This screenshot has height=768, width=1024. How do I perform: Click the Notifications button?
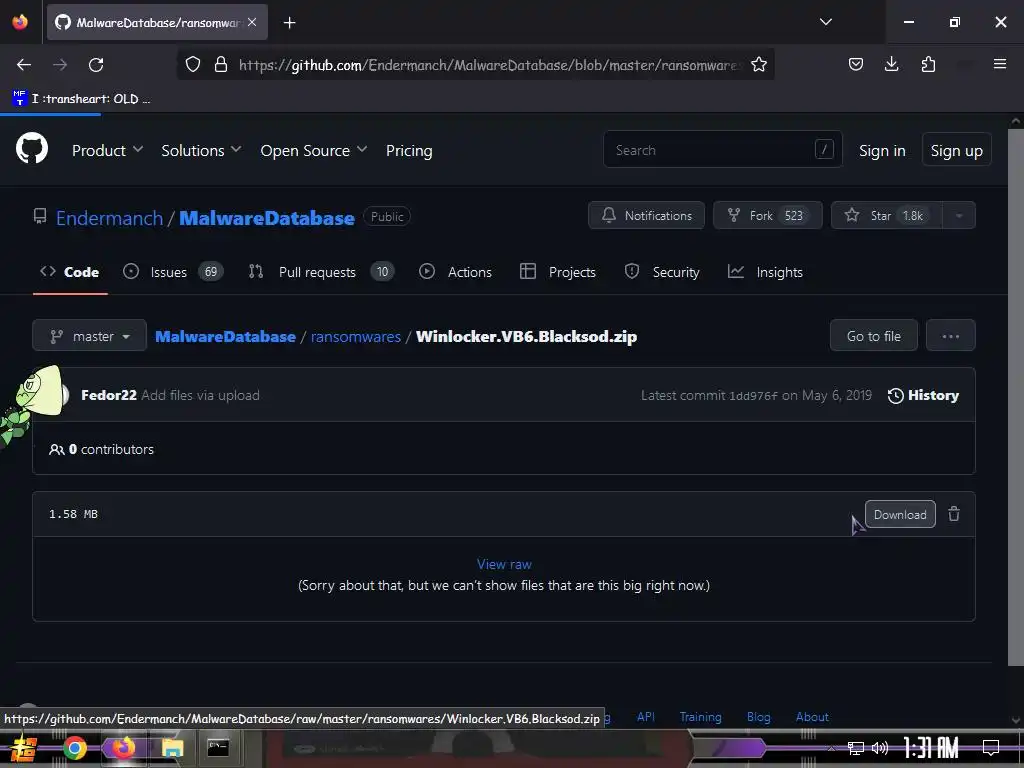coord(647,216)
